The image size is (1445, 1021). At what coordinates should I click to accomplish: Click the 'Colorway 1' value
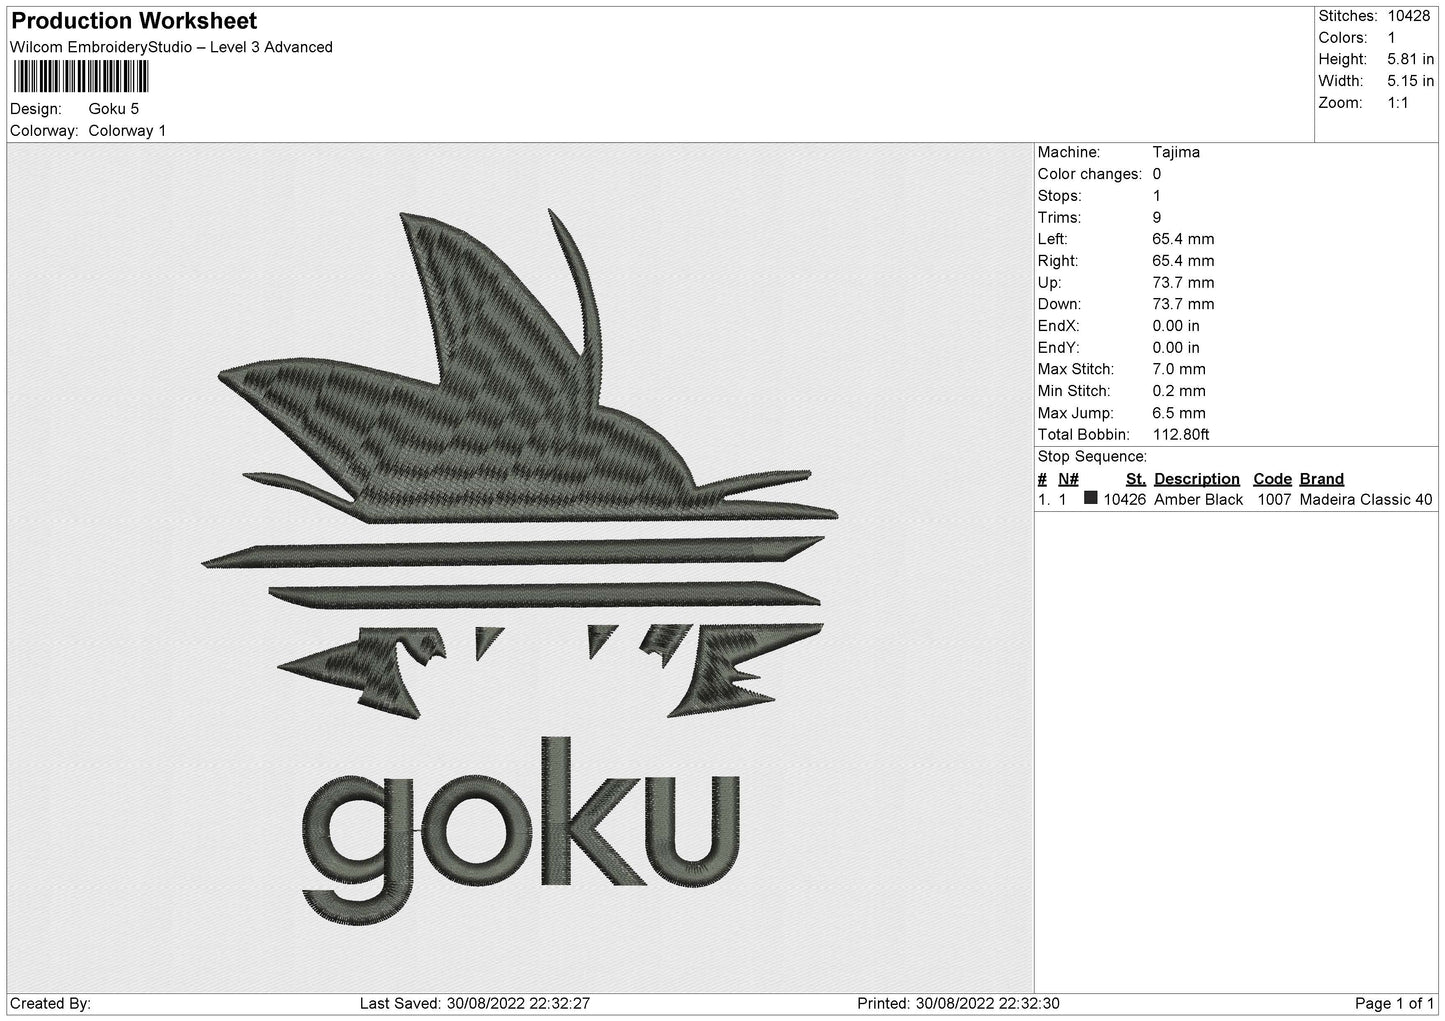(x=127, y=130)
